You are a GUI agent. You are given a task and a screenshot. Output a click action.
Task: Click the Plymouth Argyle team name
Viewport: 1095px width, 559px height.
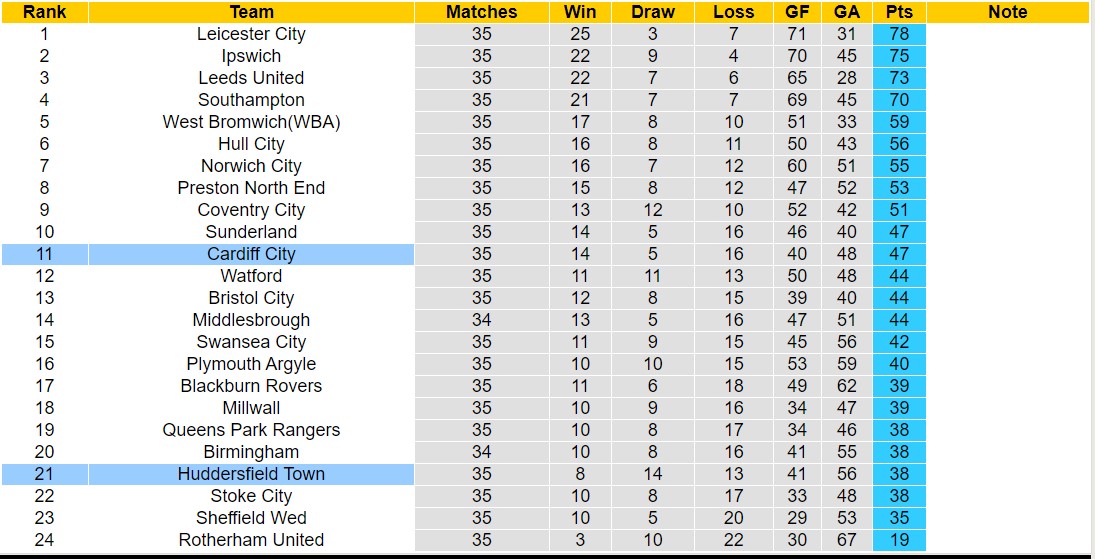tap(251, 364)
